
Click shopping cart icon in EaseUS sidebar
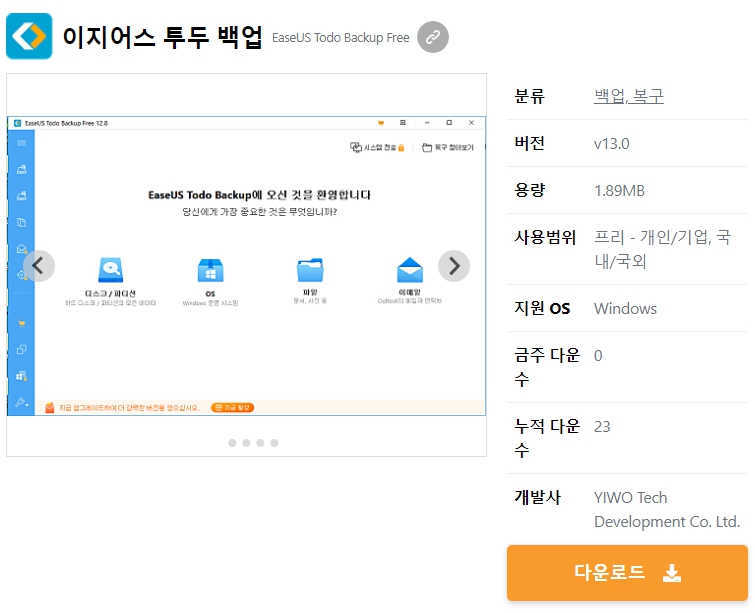tap(21, 323)
